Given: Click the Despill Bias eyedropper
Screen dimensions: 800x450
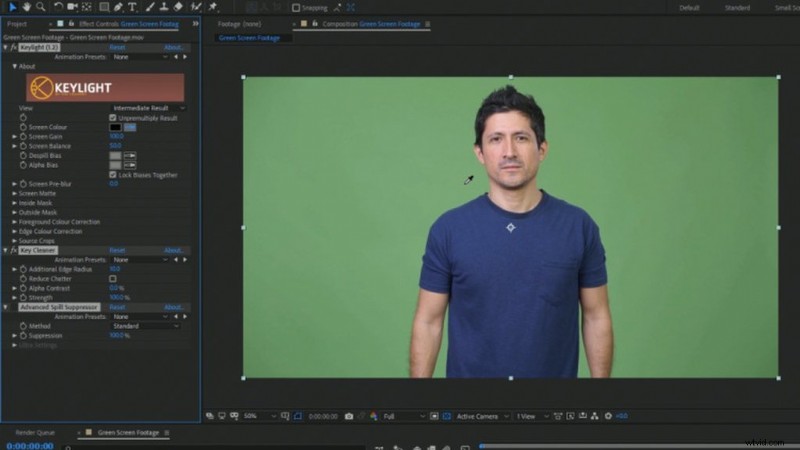Looking at the screenshot, I should (130, 156).
